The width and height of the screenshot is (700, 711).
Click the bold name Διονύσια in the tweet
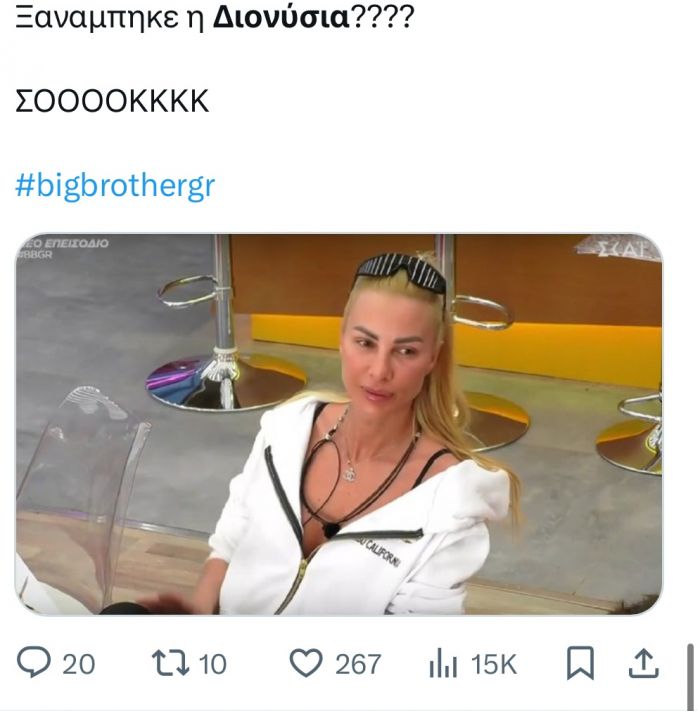[281, 18]
